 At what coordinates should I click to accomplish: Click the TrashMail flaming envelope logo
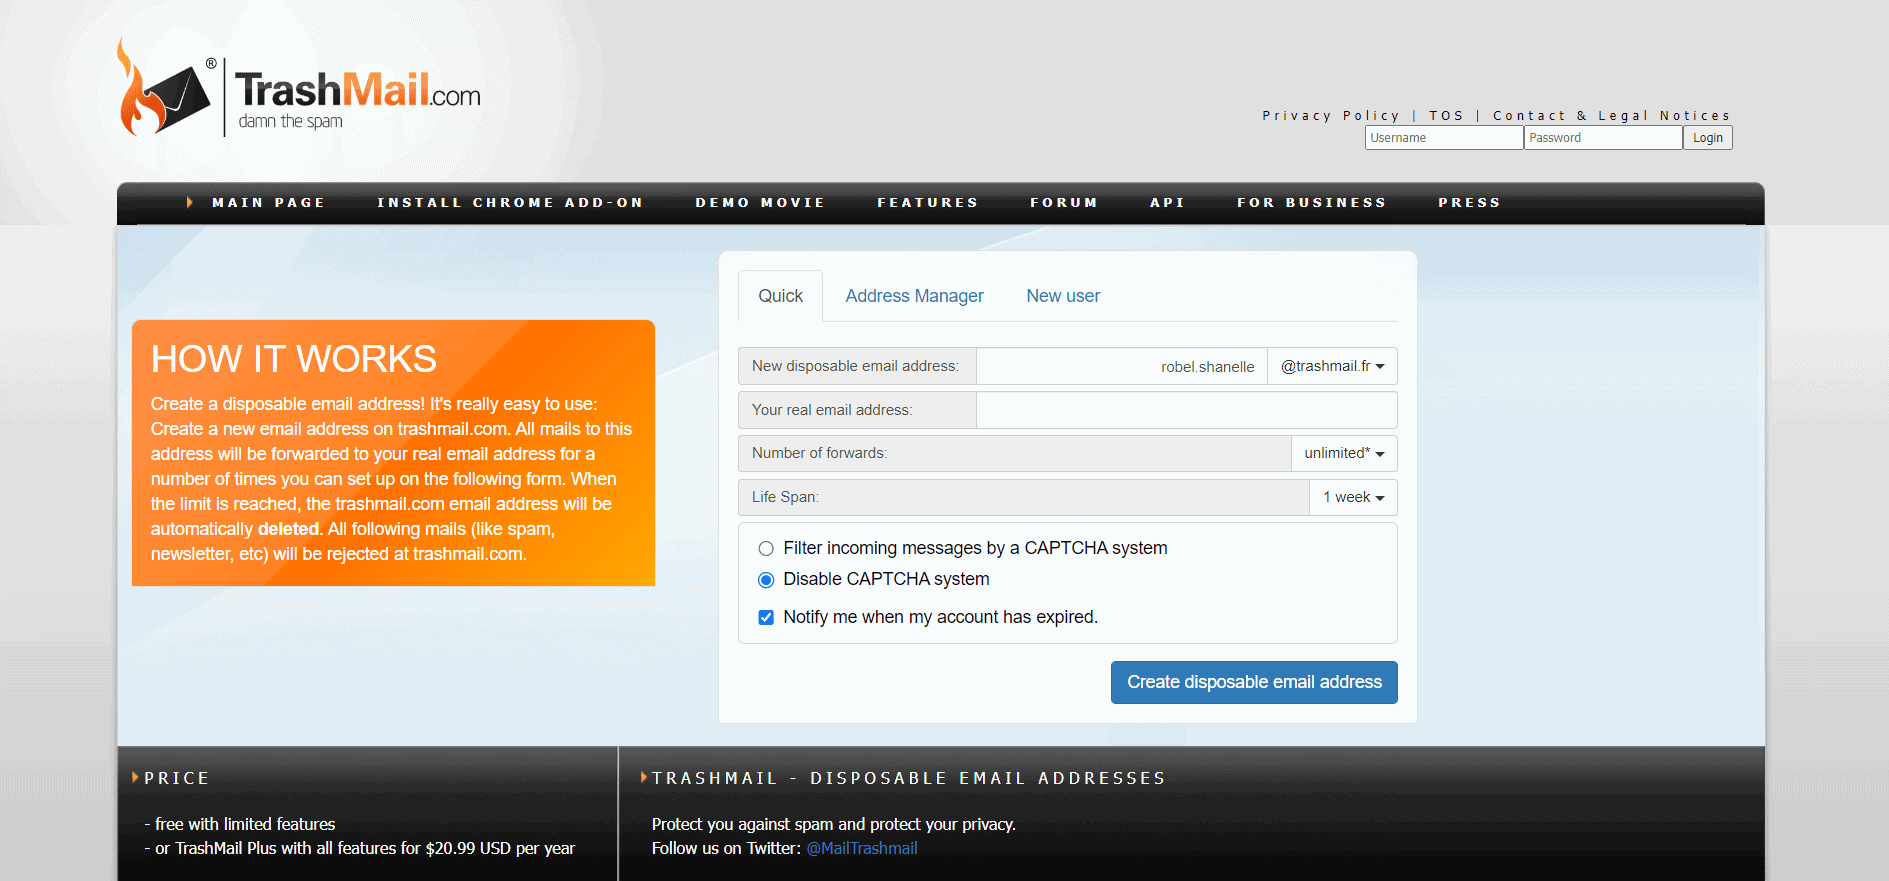pos(165,93)
